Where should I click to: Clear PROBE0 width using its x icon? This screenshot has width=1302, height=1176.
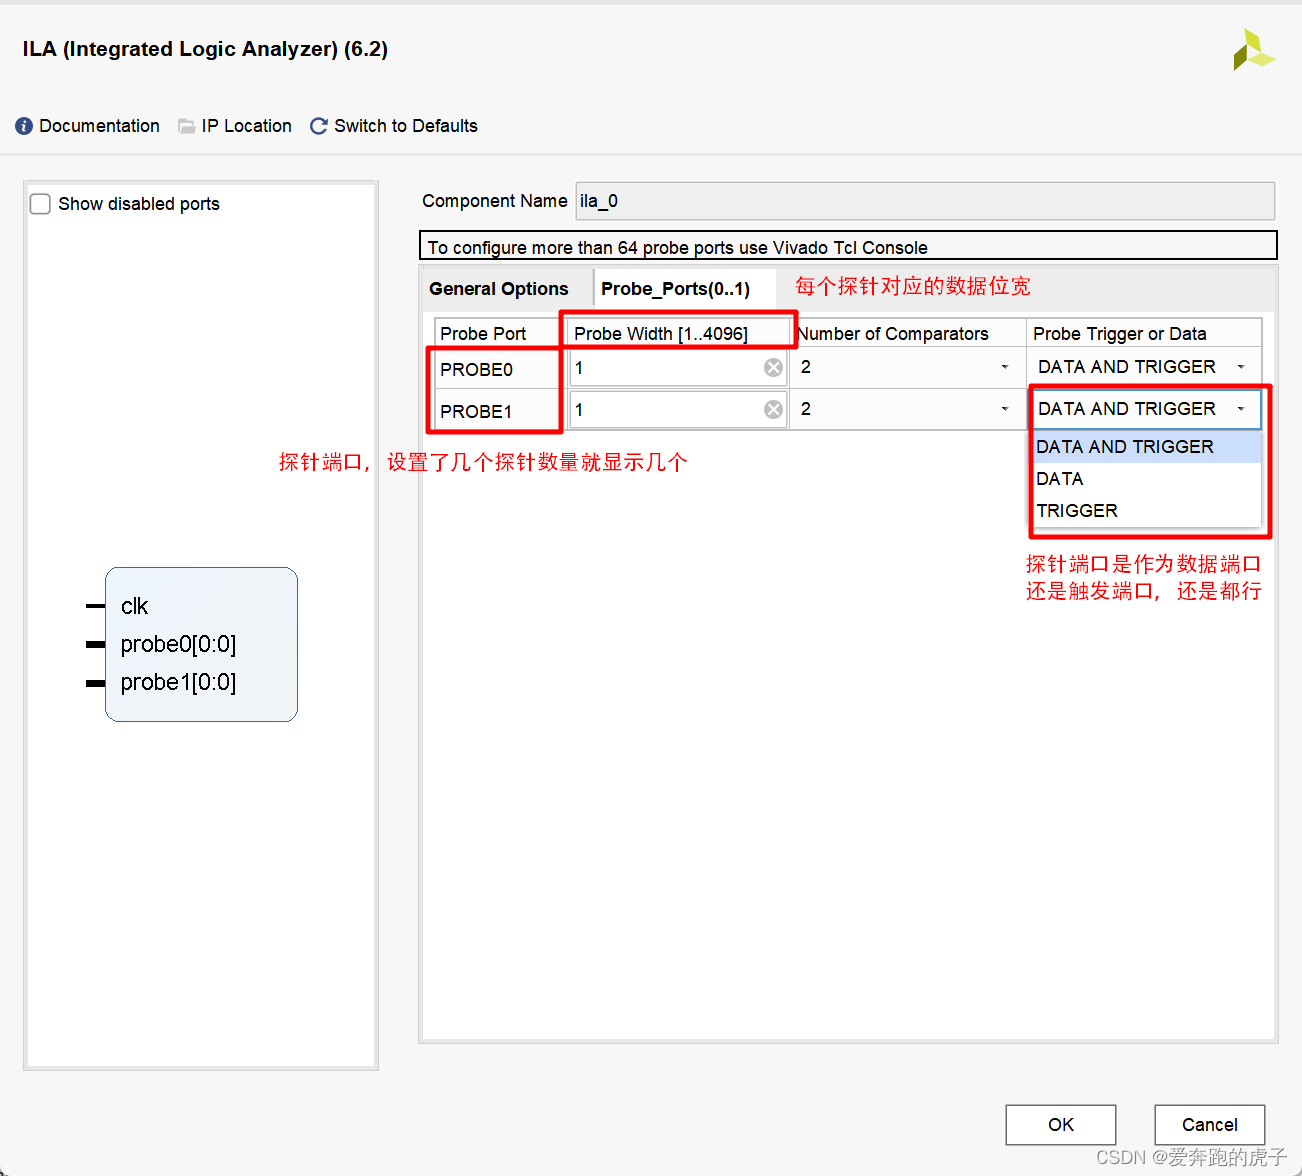[773, 367]
